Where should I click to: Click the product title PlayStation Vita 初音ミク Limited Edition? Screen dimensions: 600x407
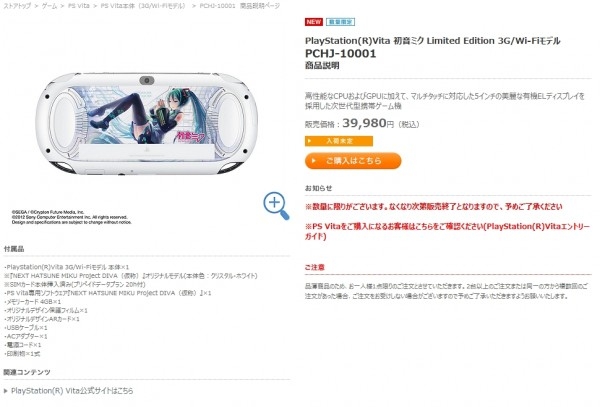coord(432,41)
